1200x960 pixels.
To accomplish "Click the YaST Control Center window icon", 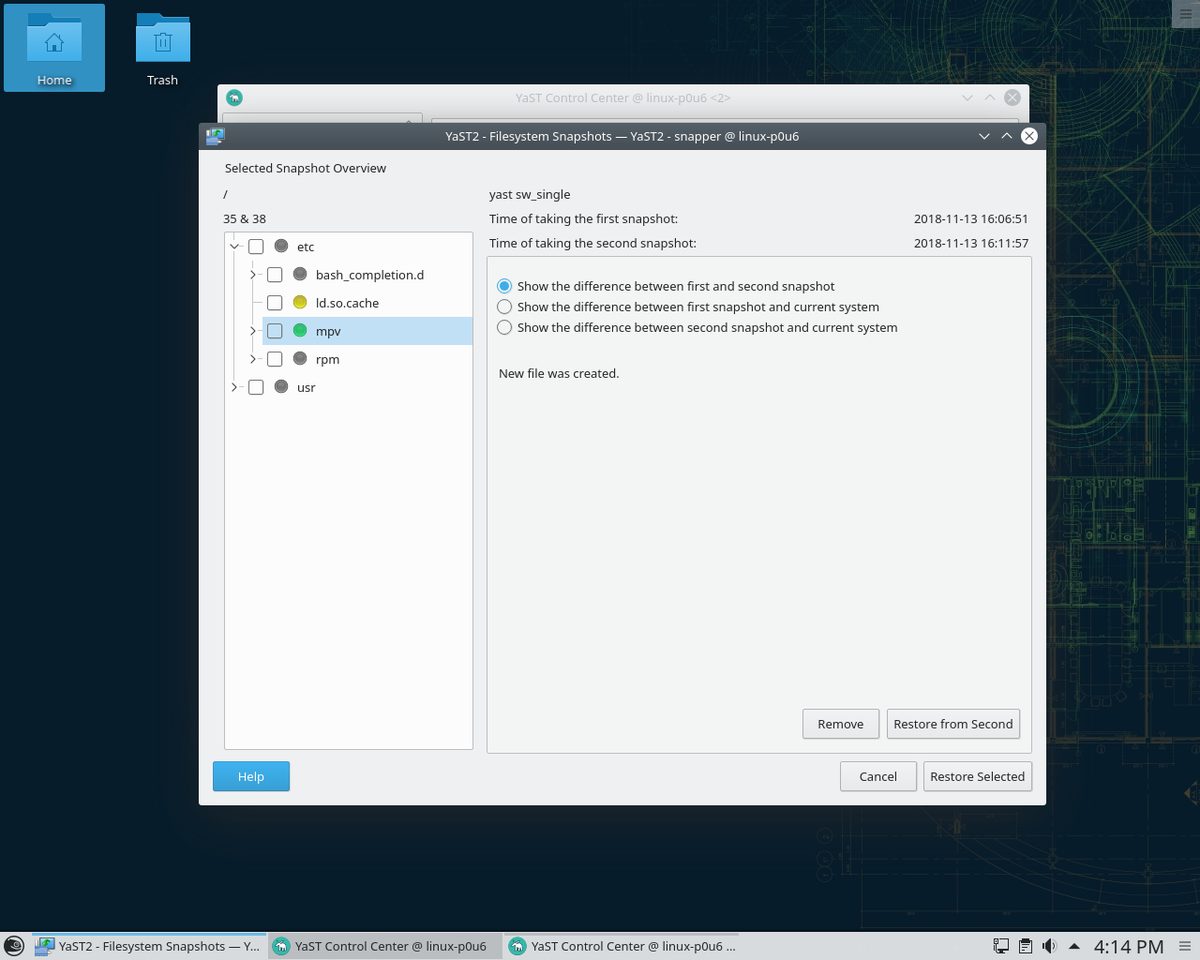I will [x=234, y=98].
